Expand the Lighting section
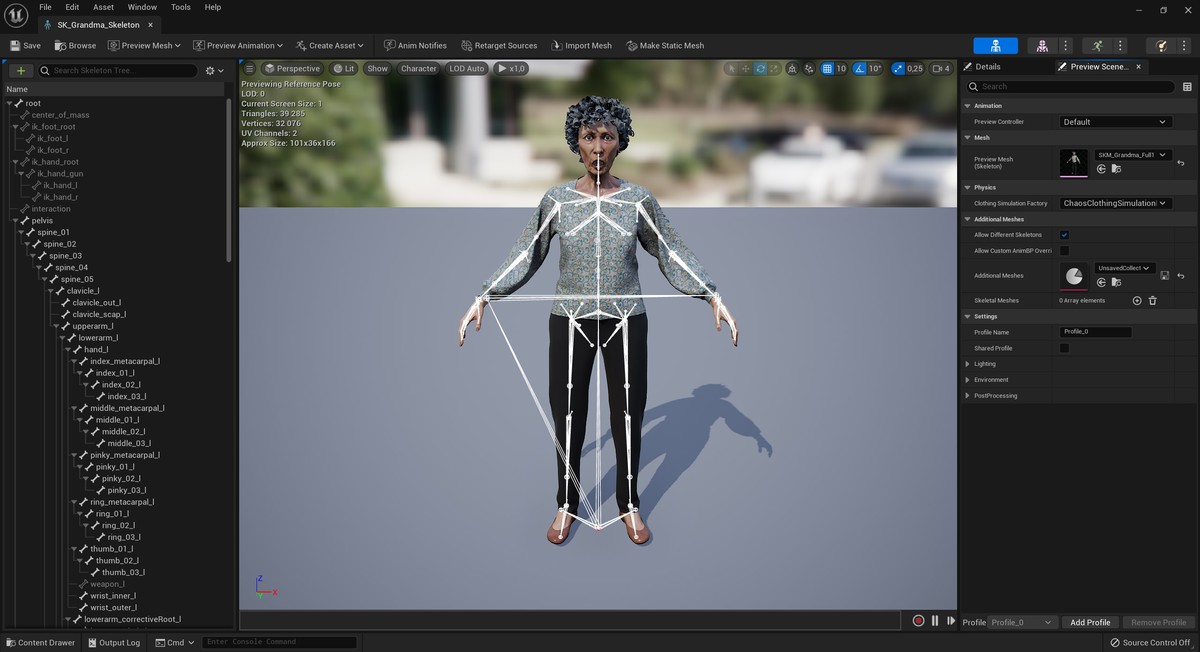Image resolution: width=1200 pixels, height=652 pixels. click(x=967, y=364)
